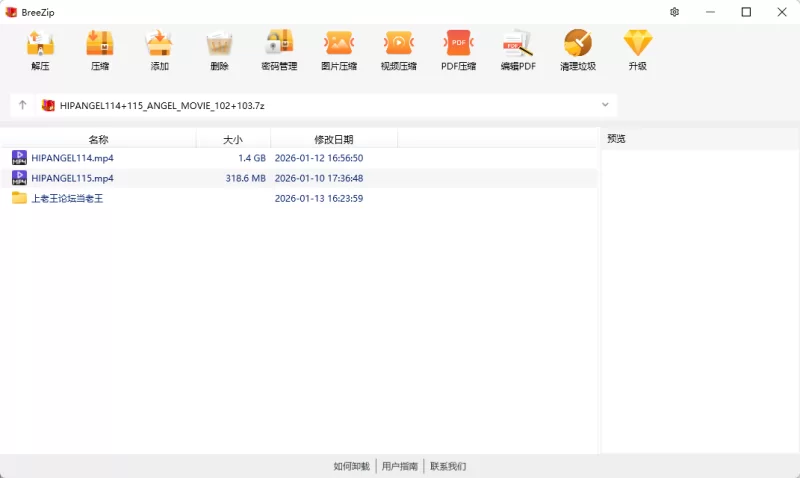Click the 解压 extract icon
Screen dimensions: 800x478
pyautogui.click(x=40, y=43)
